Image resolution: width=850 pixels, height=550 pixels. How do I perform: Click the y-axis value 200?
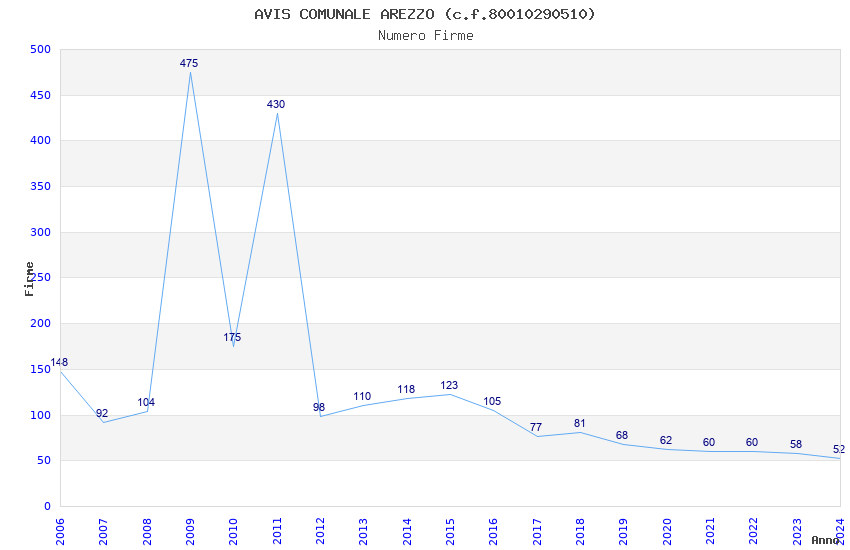coord(41,323)
